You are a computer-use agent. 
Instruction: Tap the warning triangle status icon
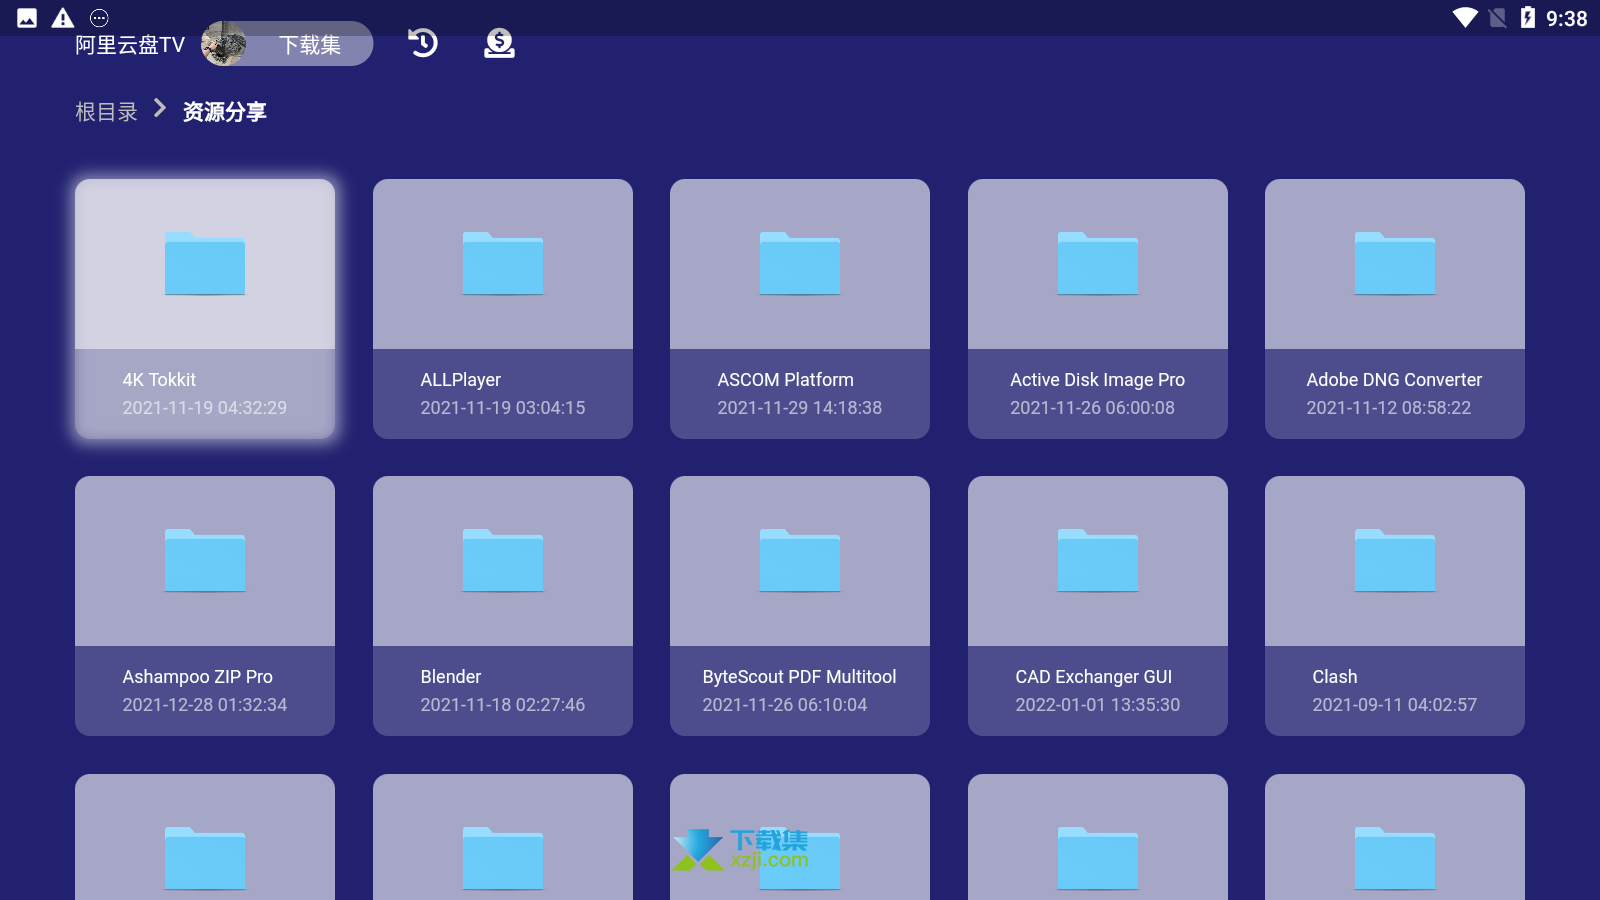[x=63, y=18]
